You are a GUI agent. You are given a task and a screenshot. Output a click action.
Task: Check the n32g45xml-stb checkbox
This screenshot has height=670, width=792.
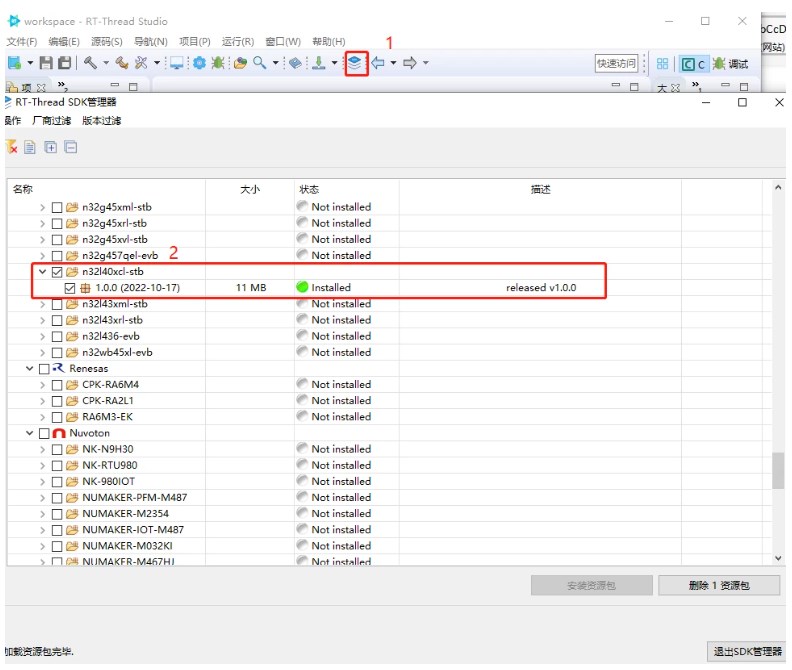57,208
